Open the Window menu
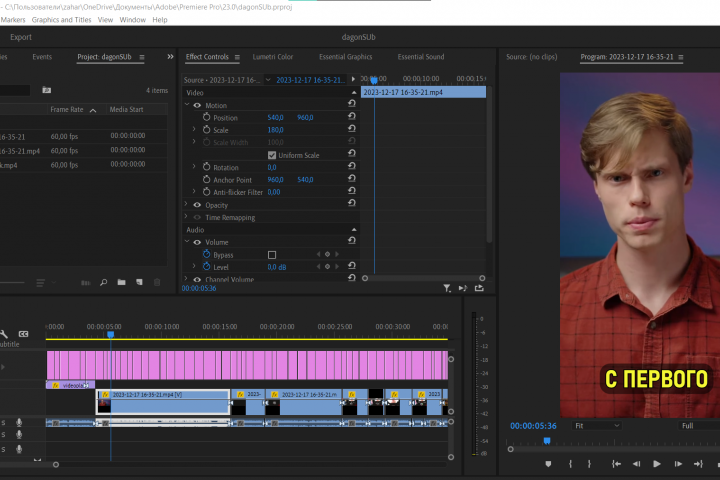Image resolution: width=720 pixels, height=480 pixels. (x=133, y=20)
